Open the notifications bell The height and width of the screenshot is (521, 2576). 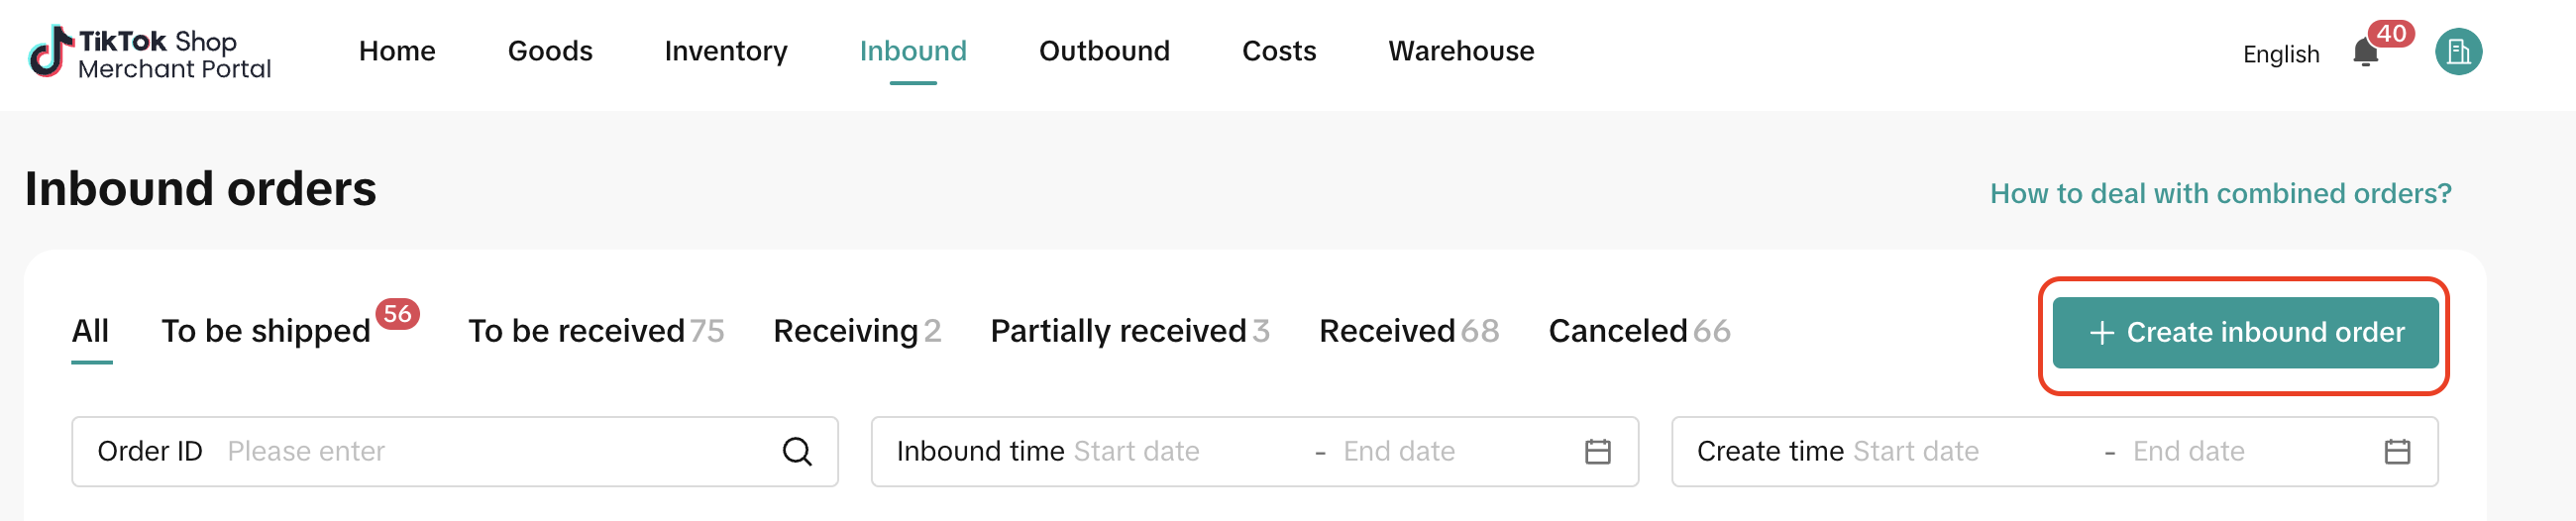[2365, 53]
